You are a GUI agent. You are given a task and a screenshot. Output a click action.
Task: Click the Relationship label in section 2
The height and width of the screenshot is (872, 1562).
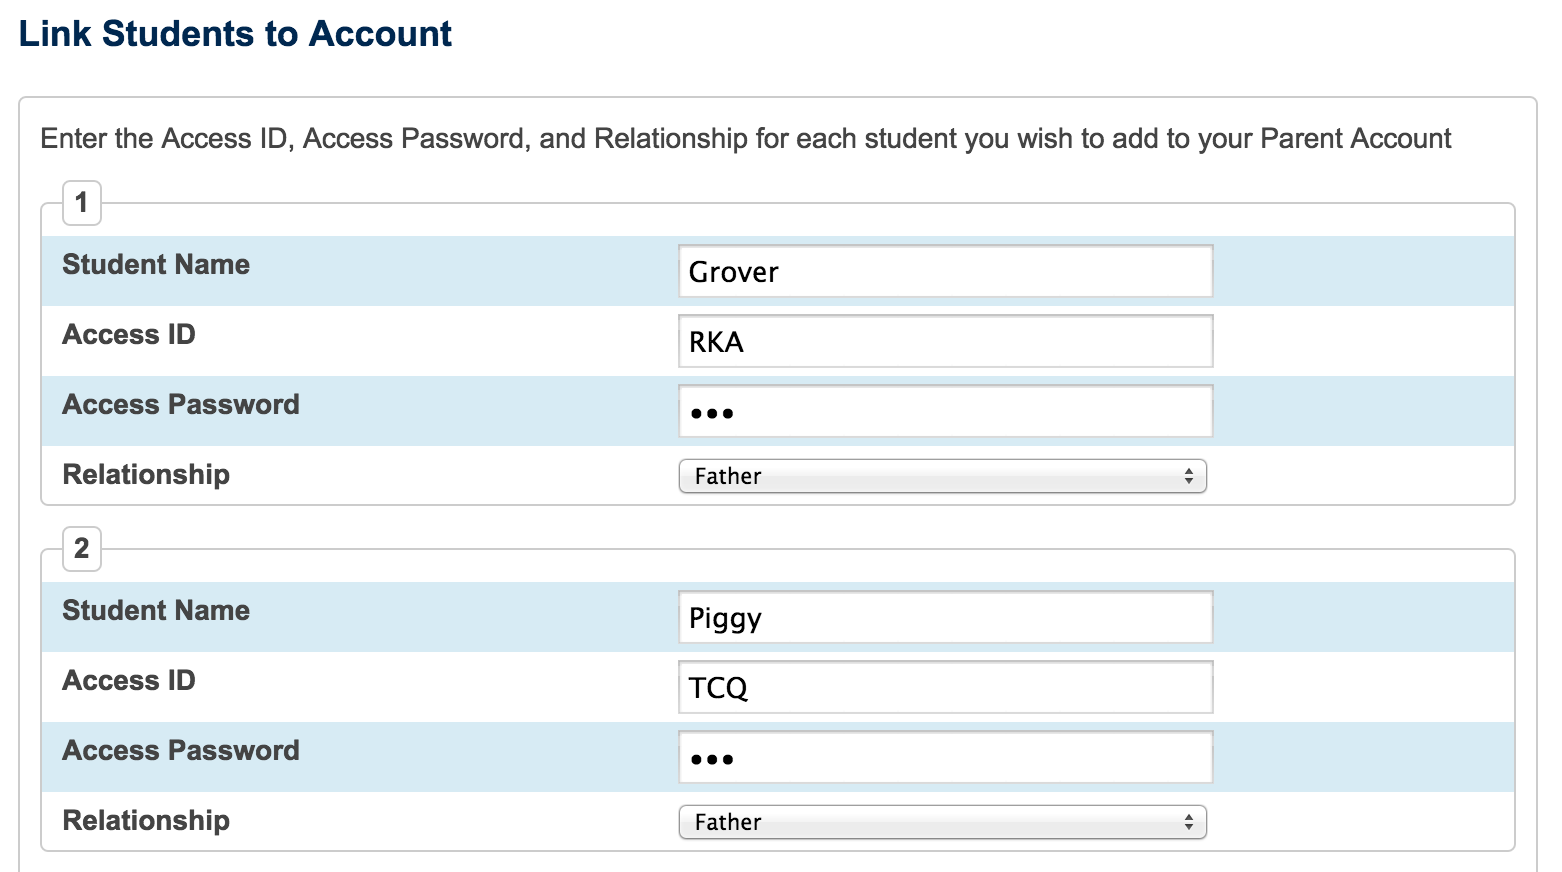click(x=146, y=821)
